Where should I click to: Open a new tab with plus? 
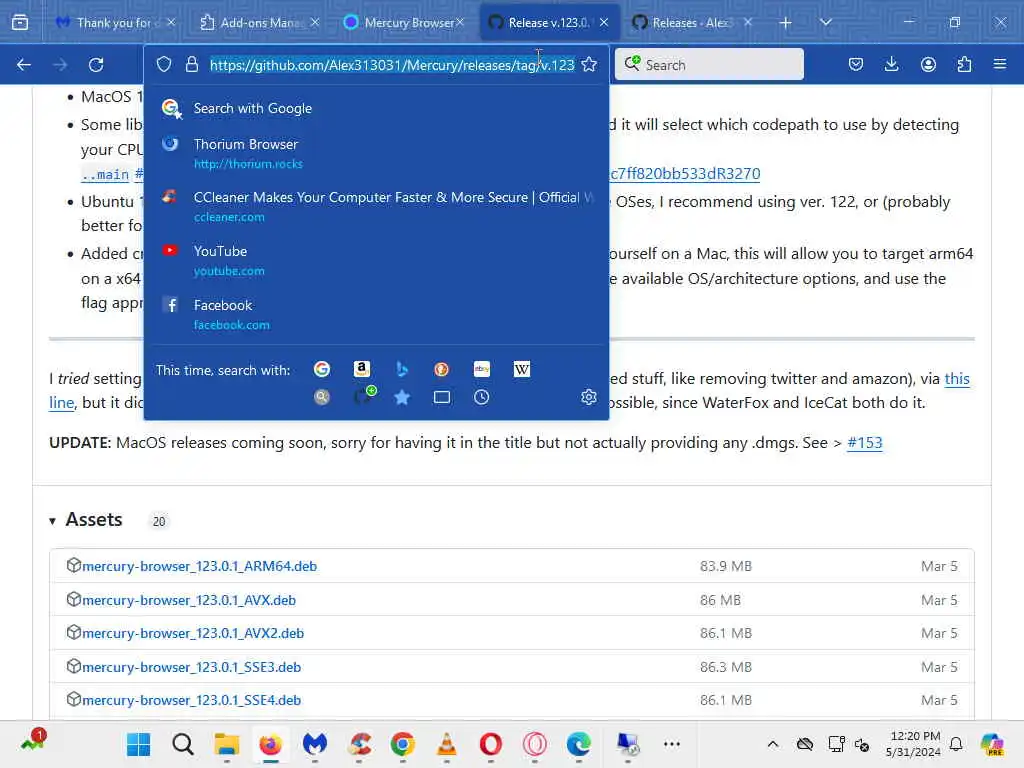pos(786,23)
